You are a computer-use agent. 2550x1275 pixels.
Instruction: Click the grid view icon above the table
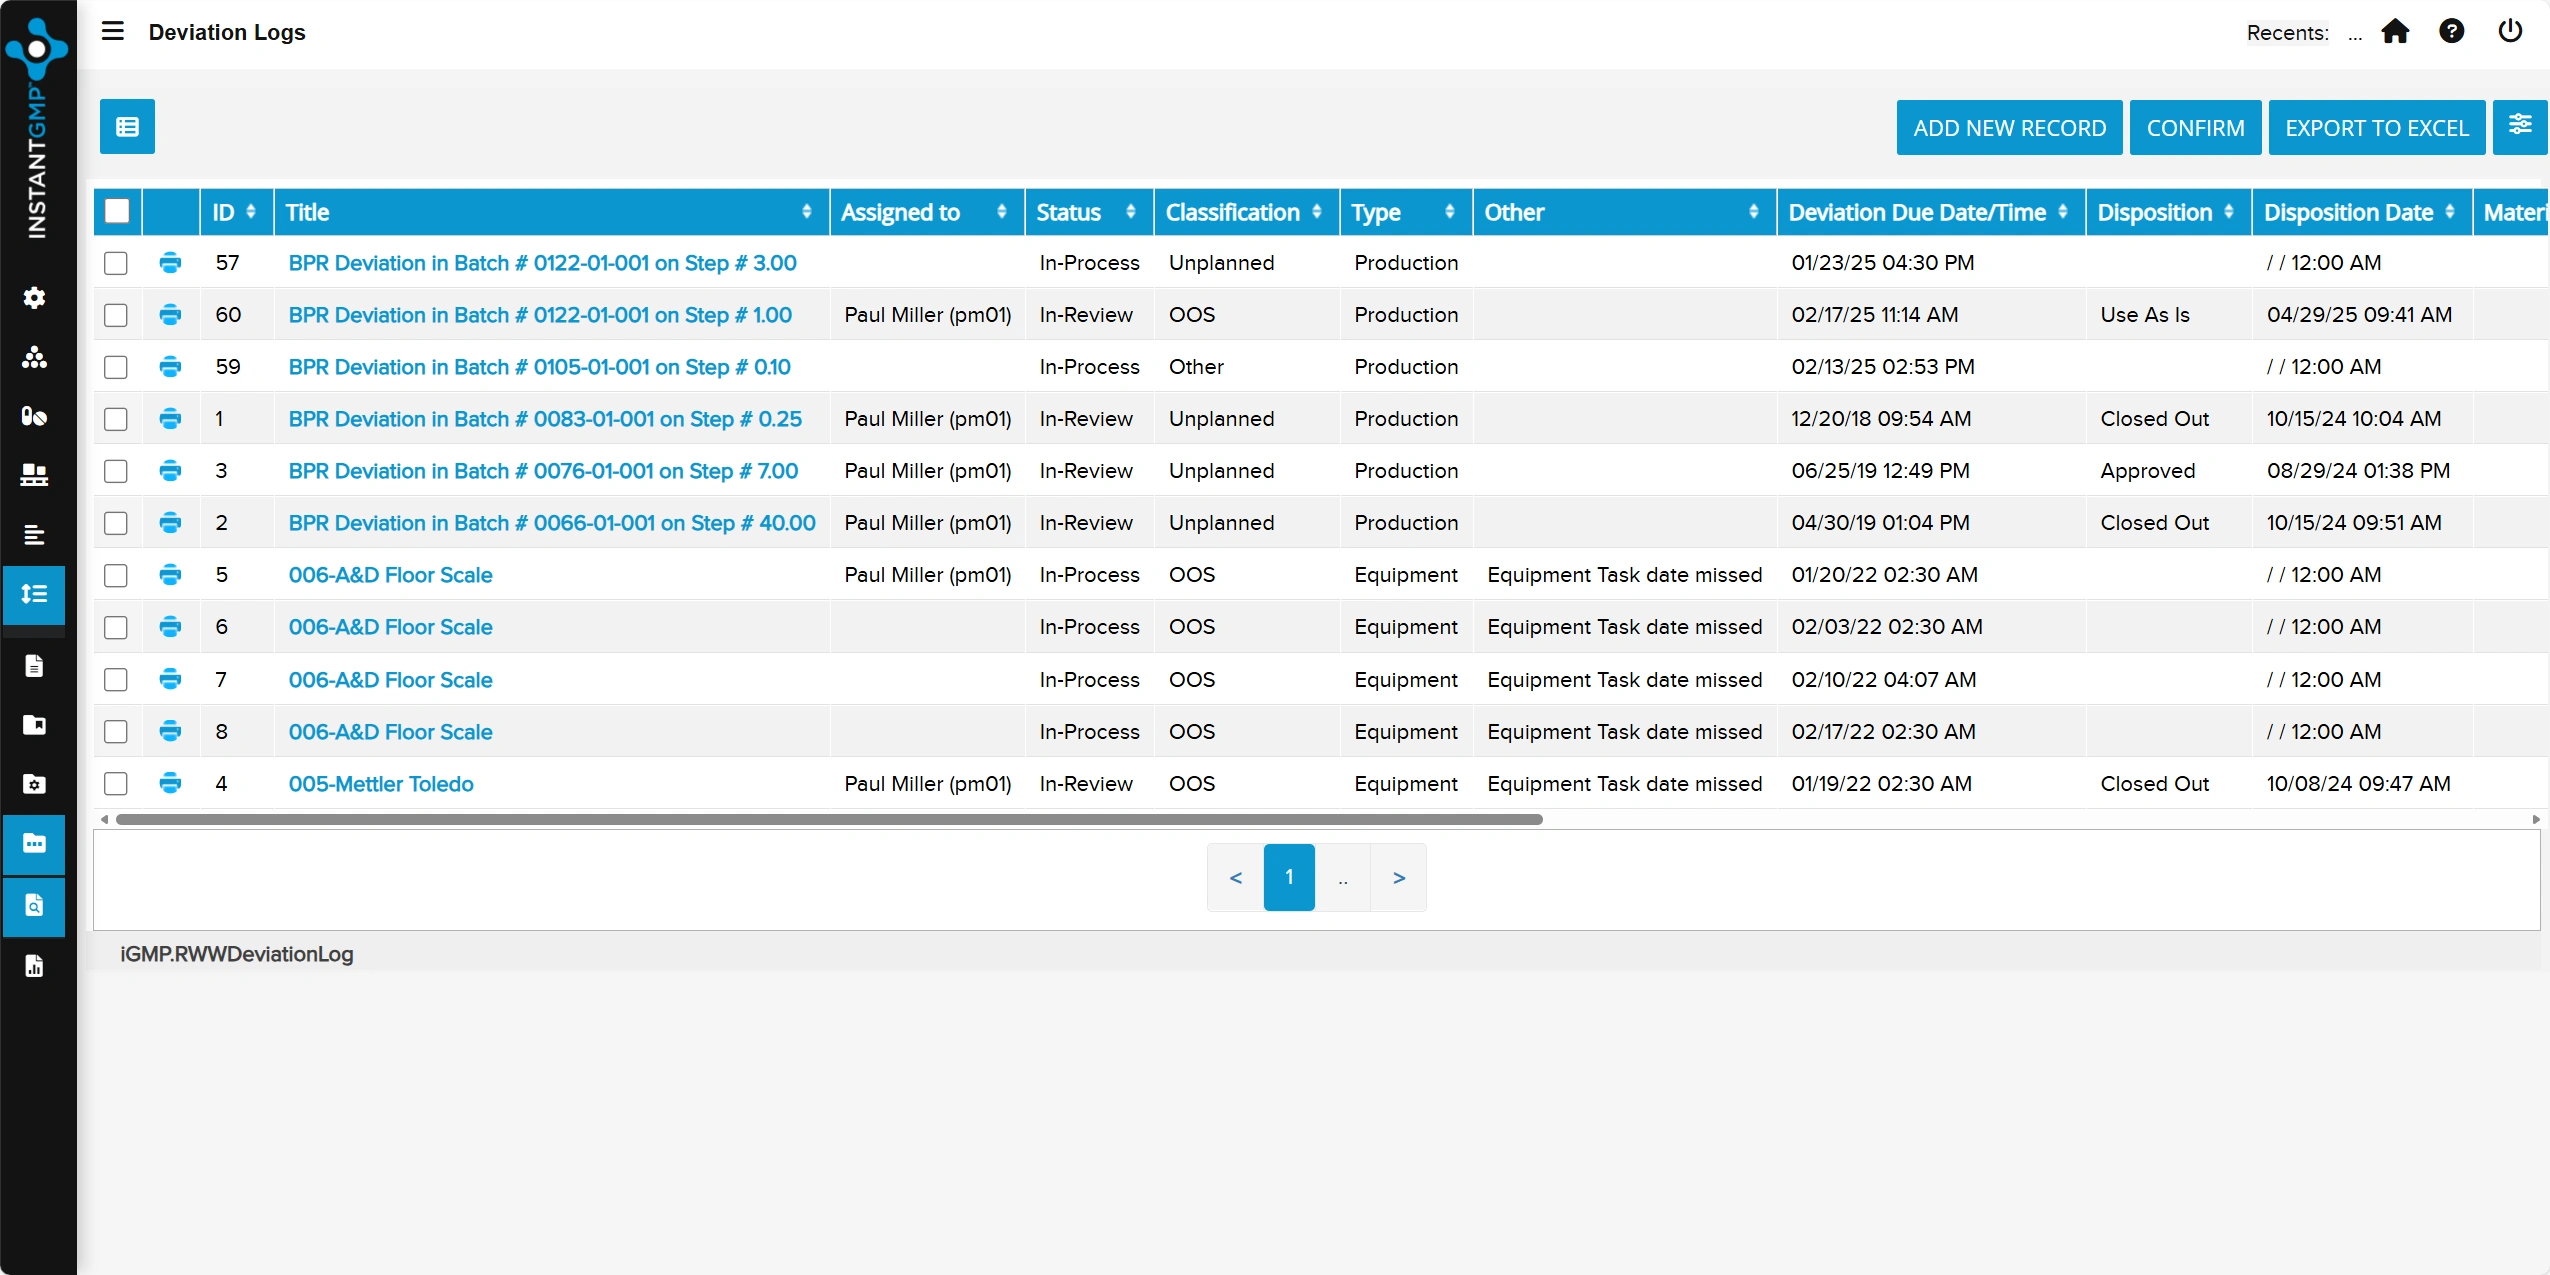point(126,127)
